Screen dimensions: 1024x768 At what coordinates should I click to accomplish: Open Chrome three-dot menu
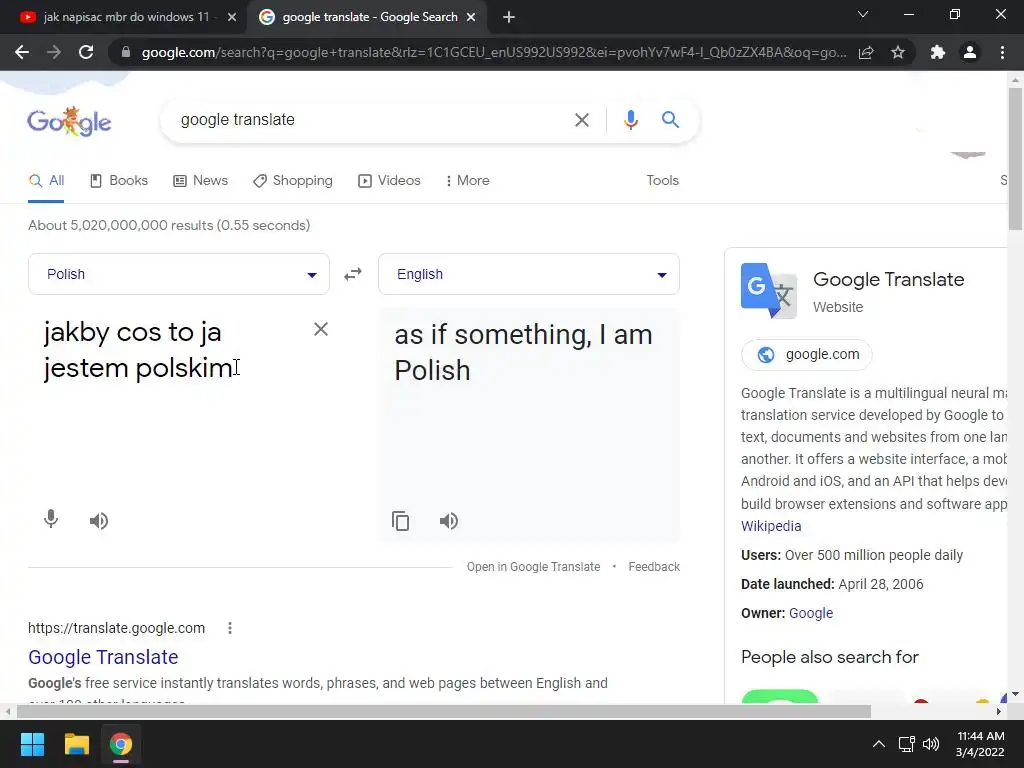(x=1002, y=52)
